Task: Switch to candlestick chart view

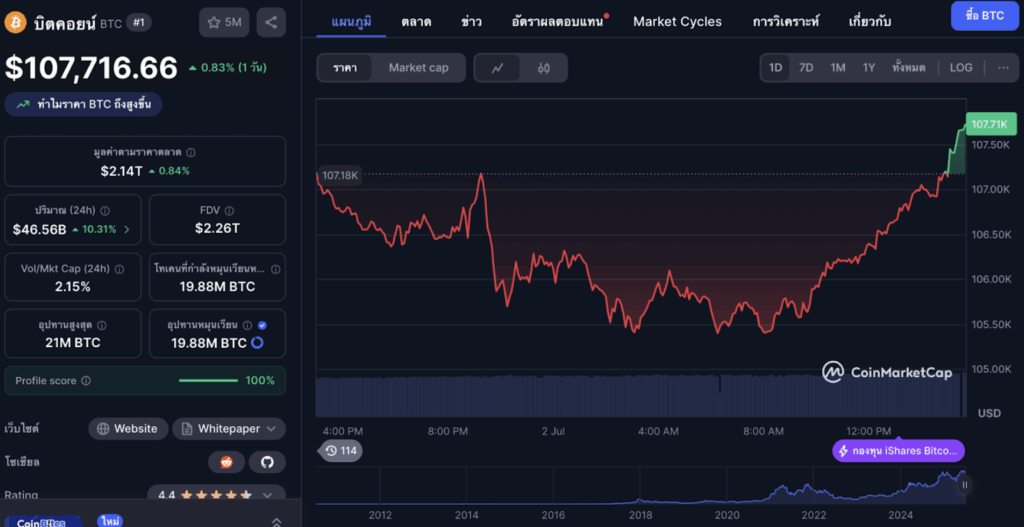Action: (x=543, y=68)
